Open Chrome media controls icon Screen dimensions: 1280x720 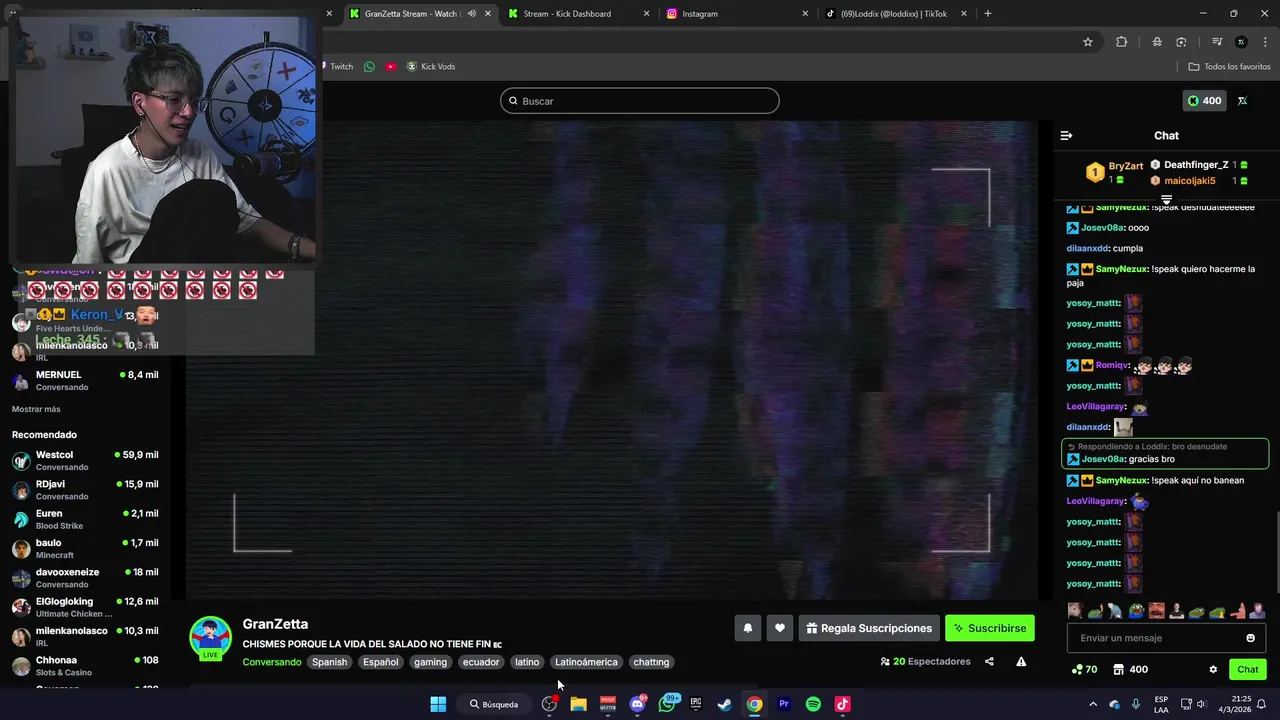pos(1217,42)
